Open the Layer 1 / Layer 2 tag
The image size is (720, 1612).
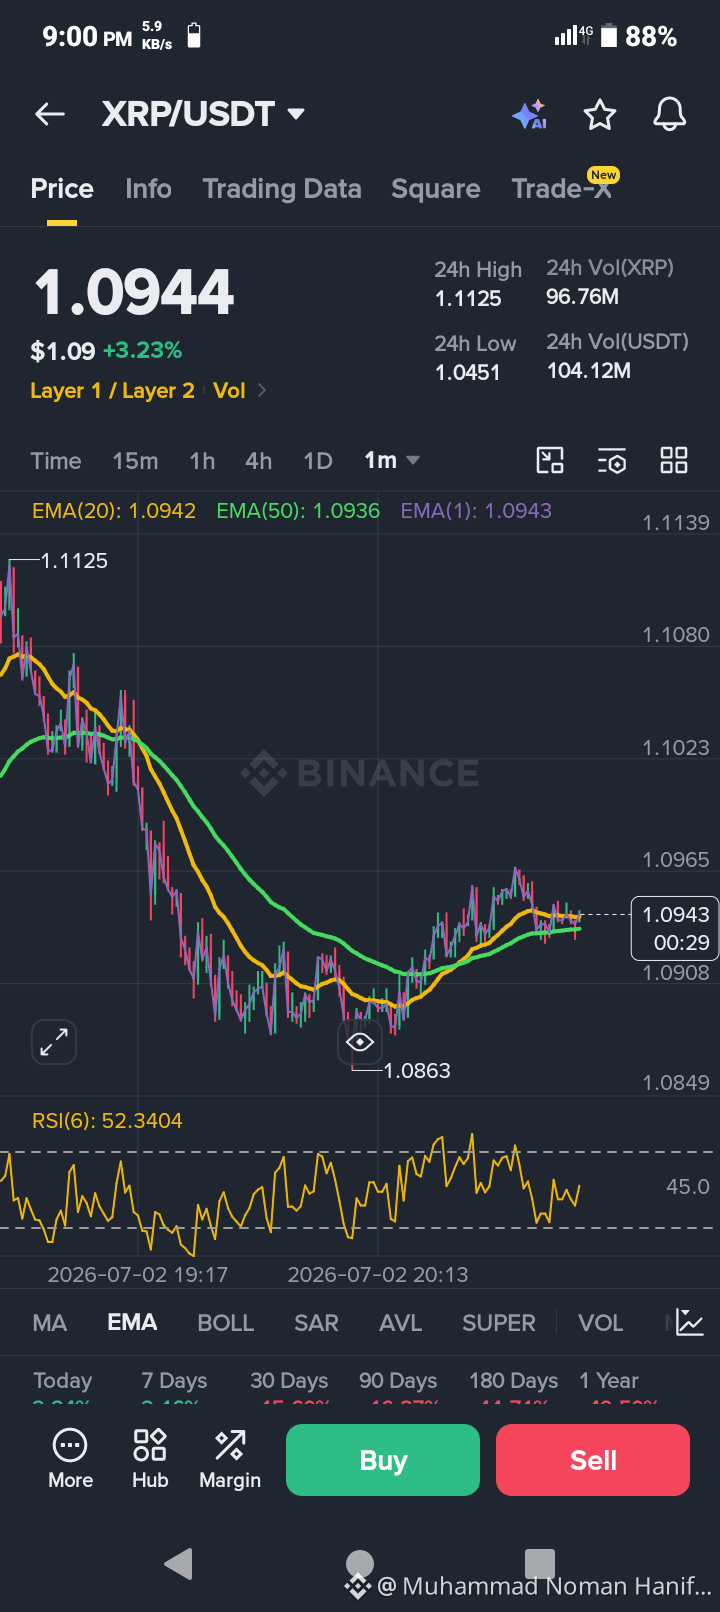click(112, 391)
